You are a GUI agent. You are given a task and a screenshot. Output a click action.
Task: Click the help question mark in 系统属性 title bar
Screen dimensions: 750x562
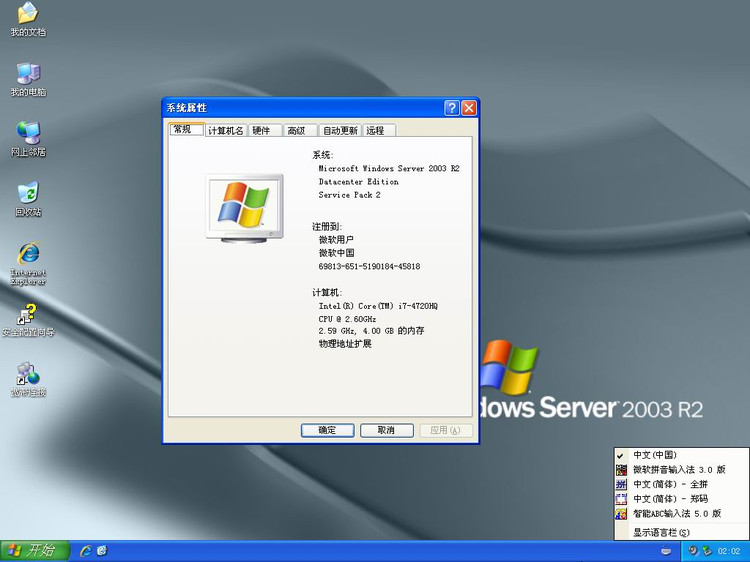(x=452, y=108)
